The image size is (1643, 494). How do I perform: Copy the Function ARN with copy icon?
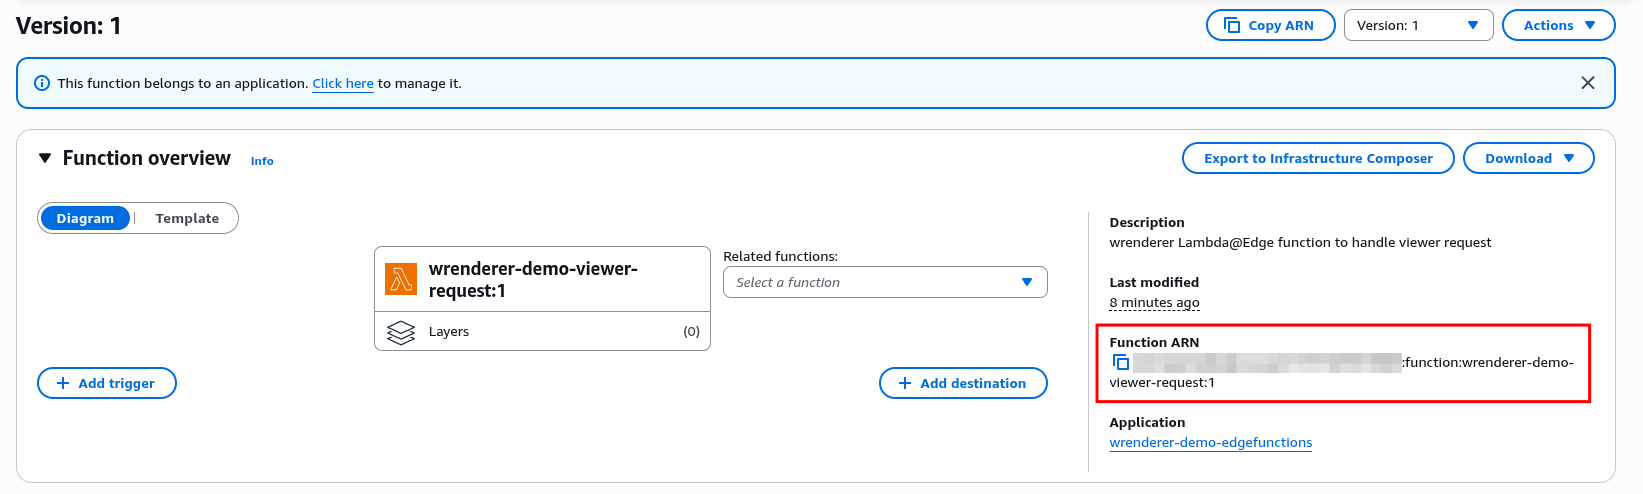(x=1121, y=362)
